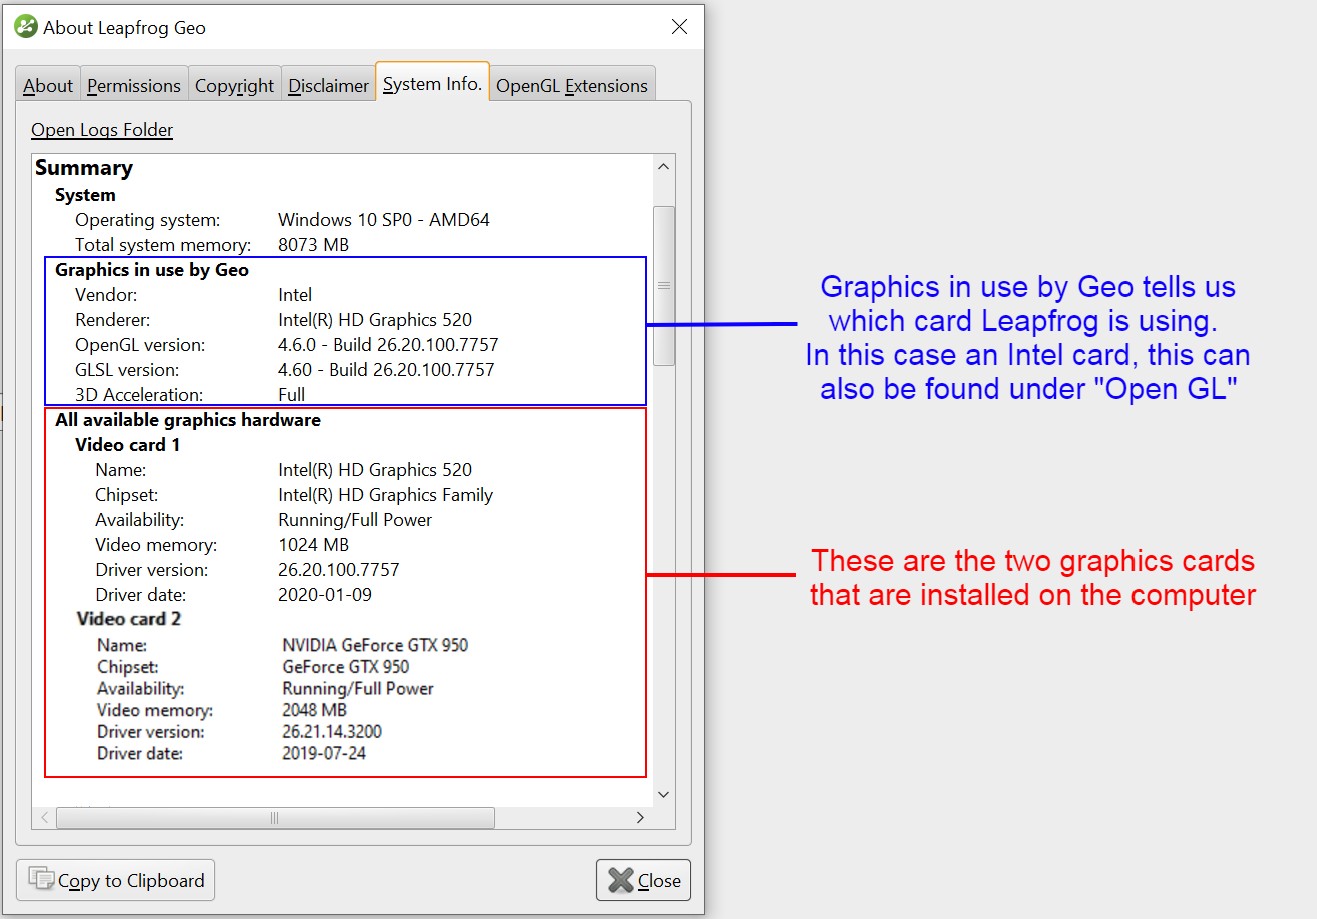Click the up arrow of the vertical scrollbar
Screen dimensions: 1317x919
[x=663, y=164]
